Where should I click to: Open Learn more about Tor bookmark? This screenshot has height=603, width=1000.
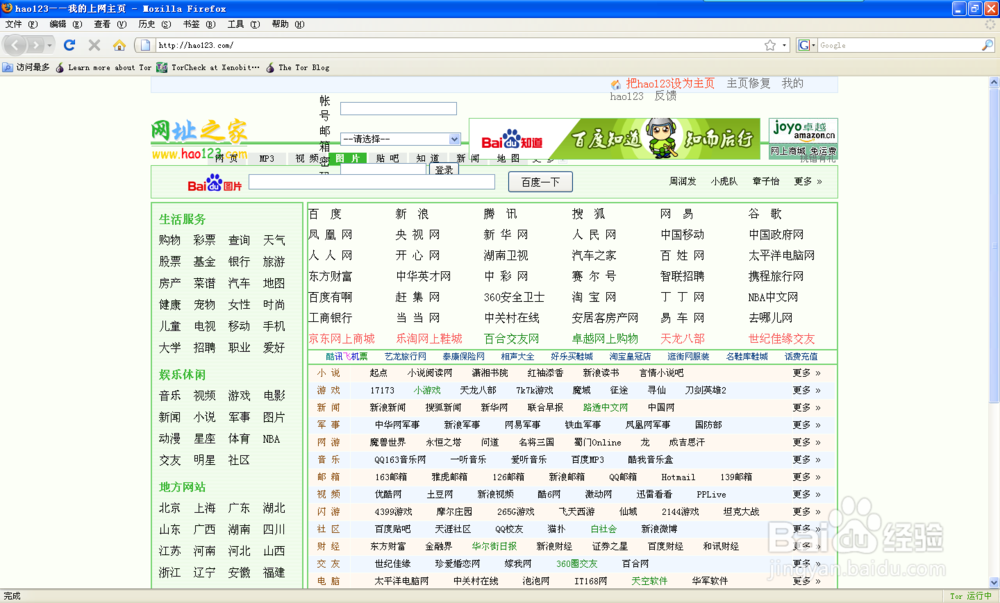pos(103,68)
